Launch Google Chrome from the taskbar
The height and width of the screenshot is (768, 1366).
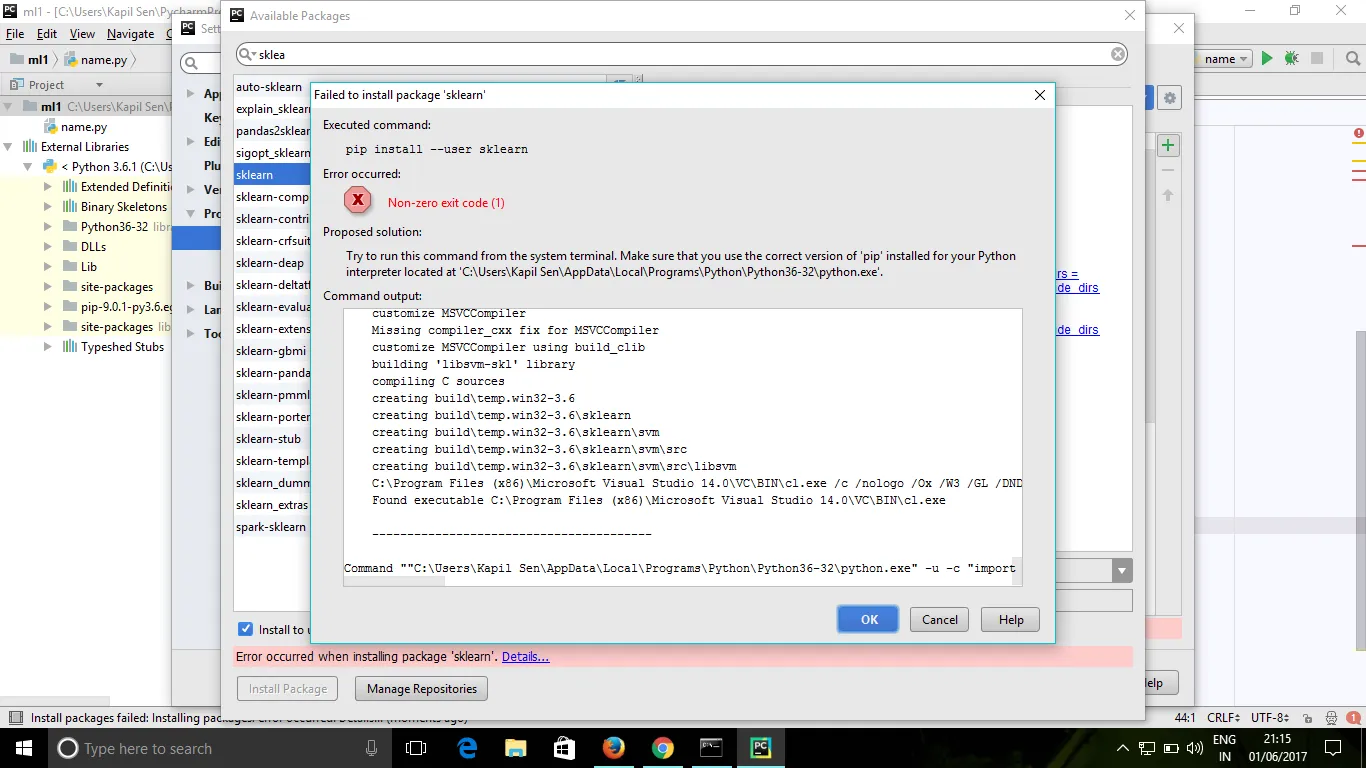(662, 748)
